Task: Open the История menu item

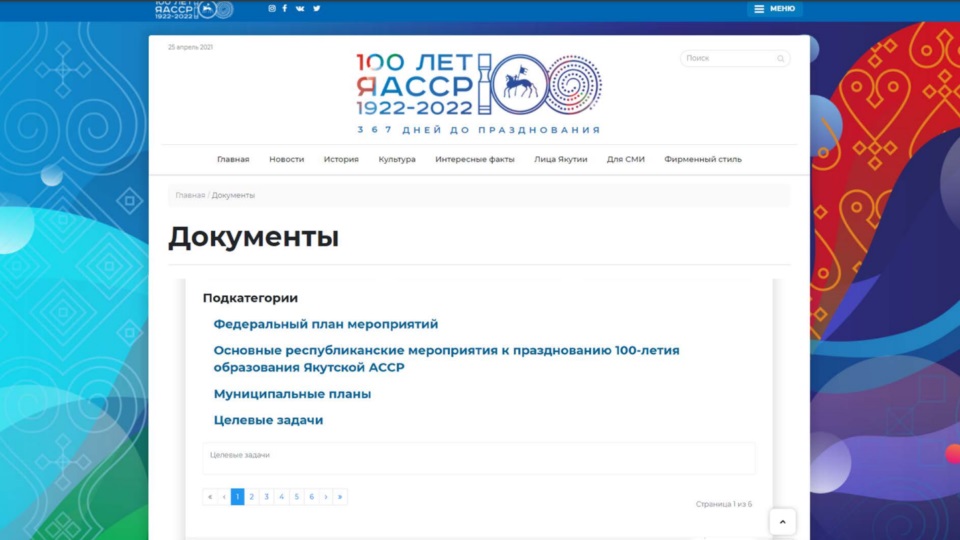Action: [x=341, y=159]
